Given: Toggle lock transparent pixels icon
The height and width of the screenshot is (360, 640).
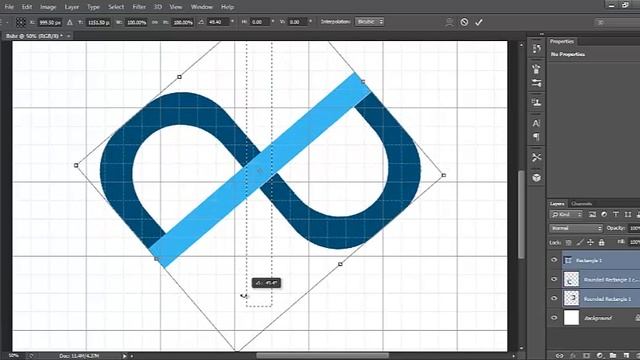Looking at the screenshot, I should [x=569, y=242].
